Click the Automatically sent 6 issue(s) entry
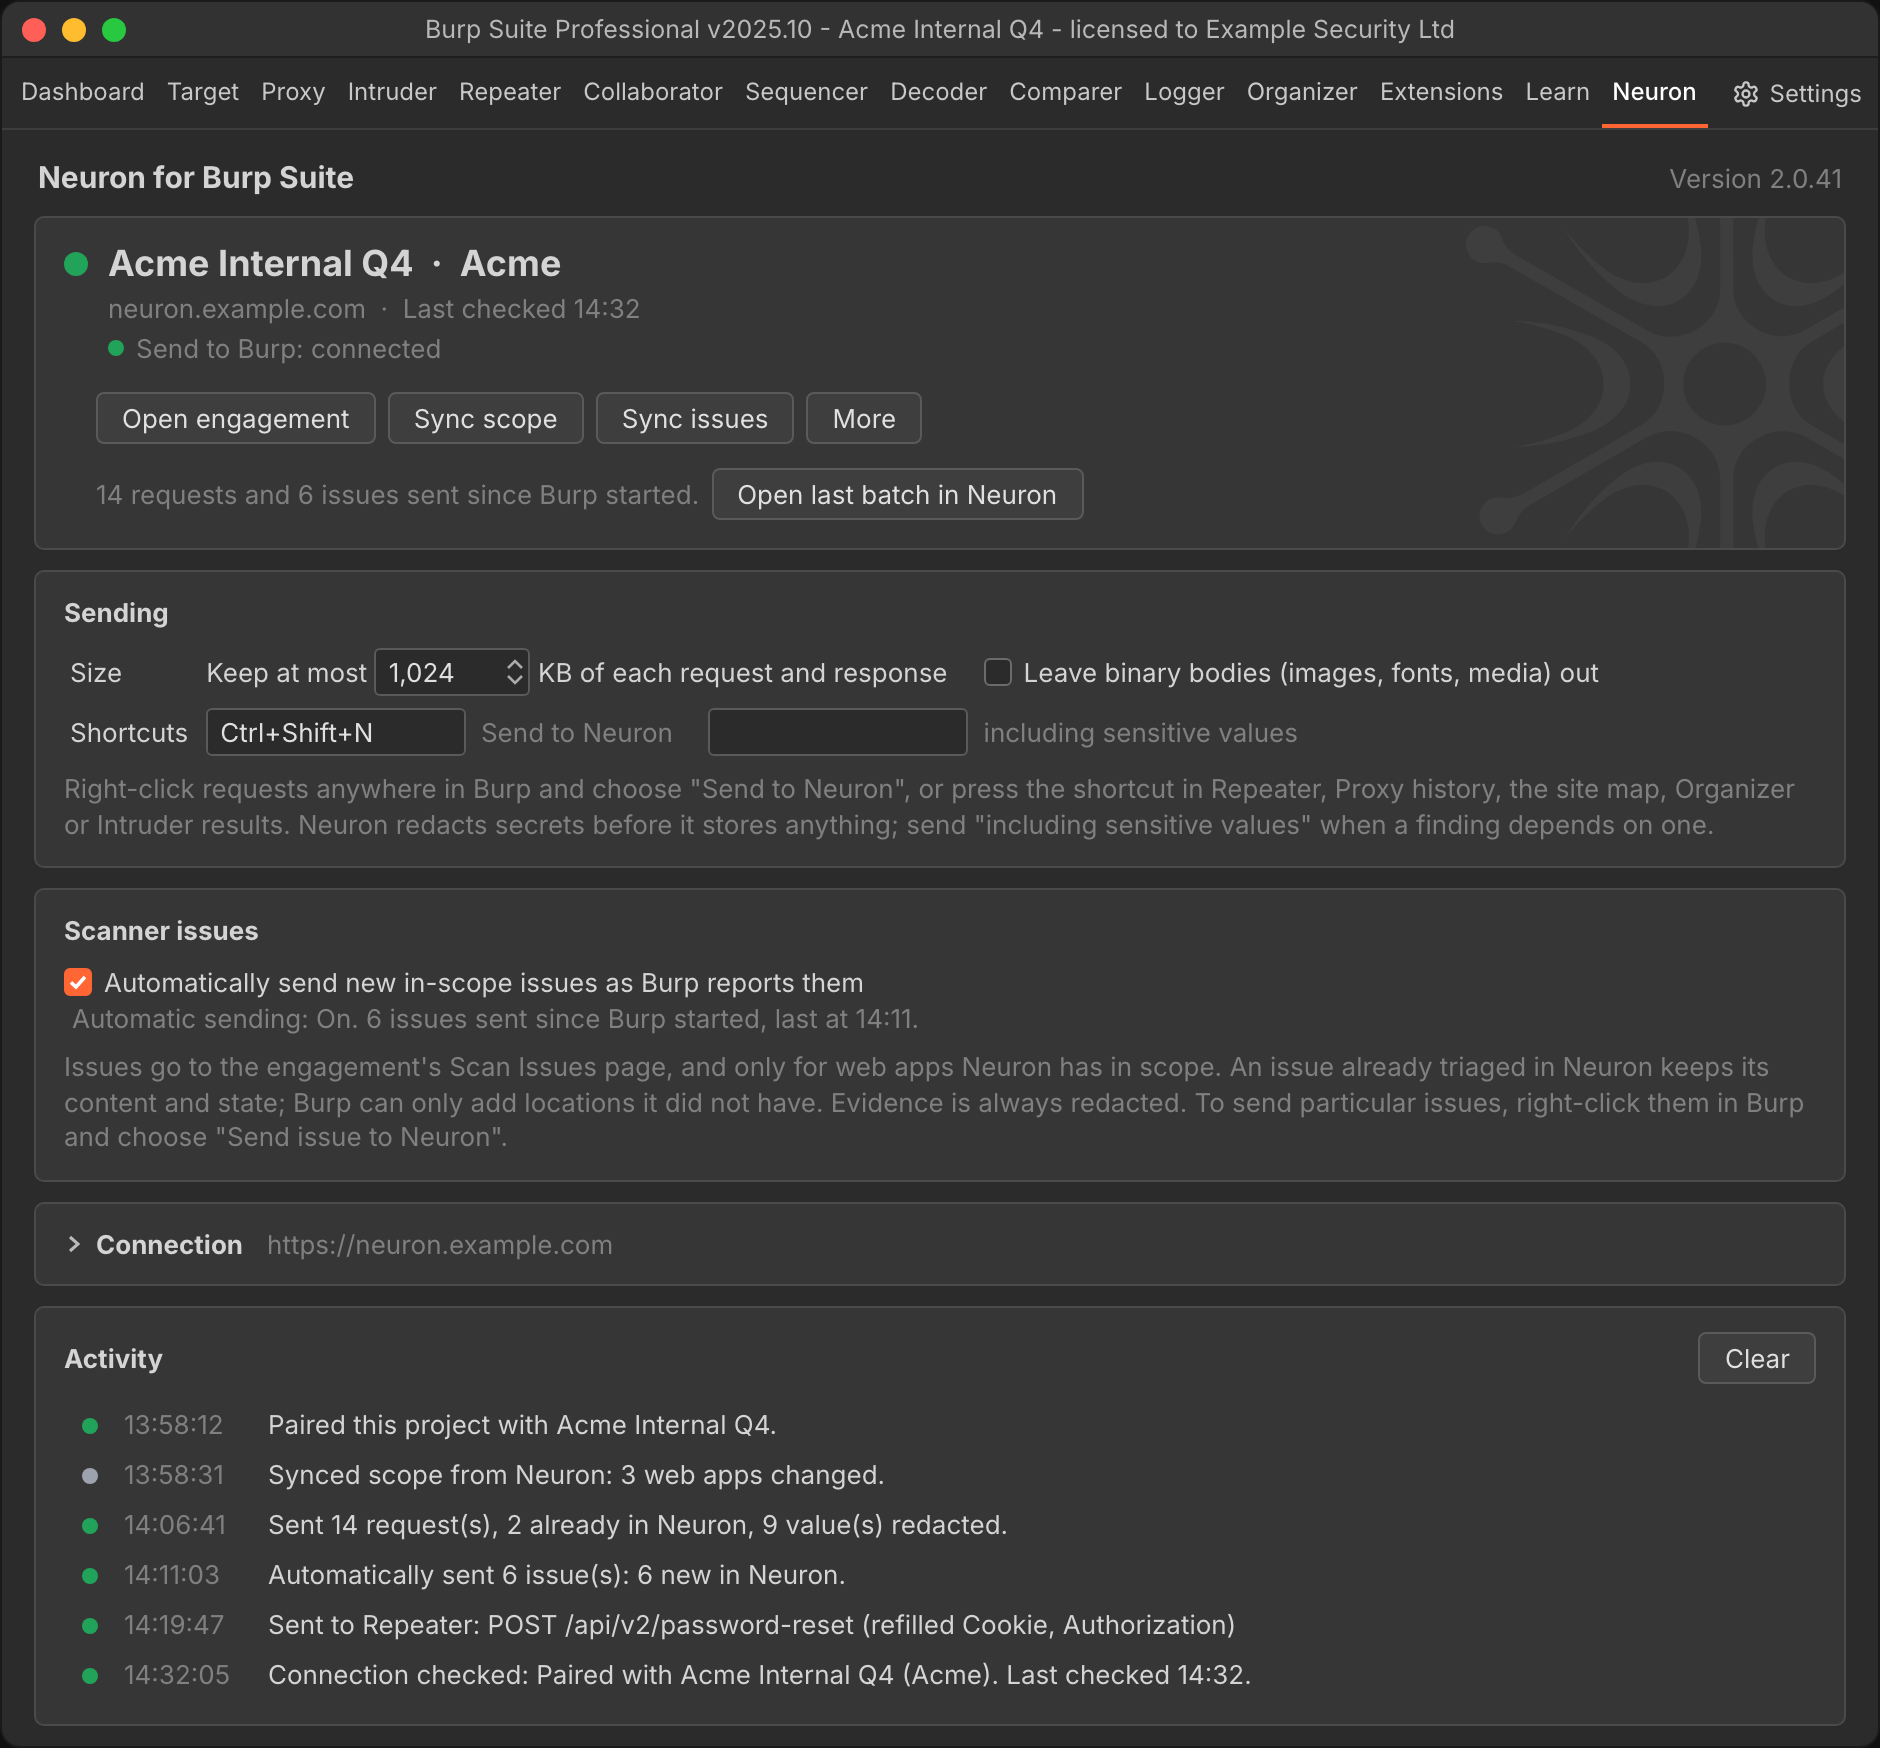Image resolution: width=1880 pixels, height=1748 pixels. click(556, 1574)
